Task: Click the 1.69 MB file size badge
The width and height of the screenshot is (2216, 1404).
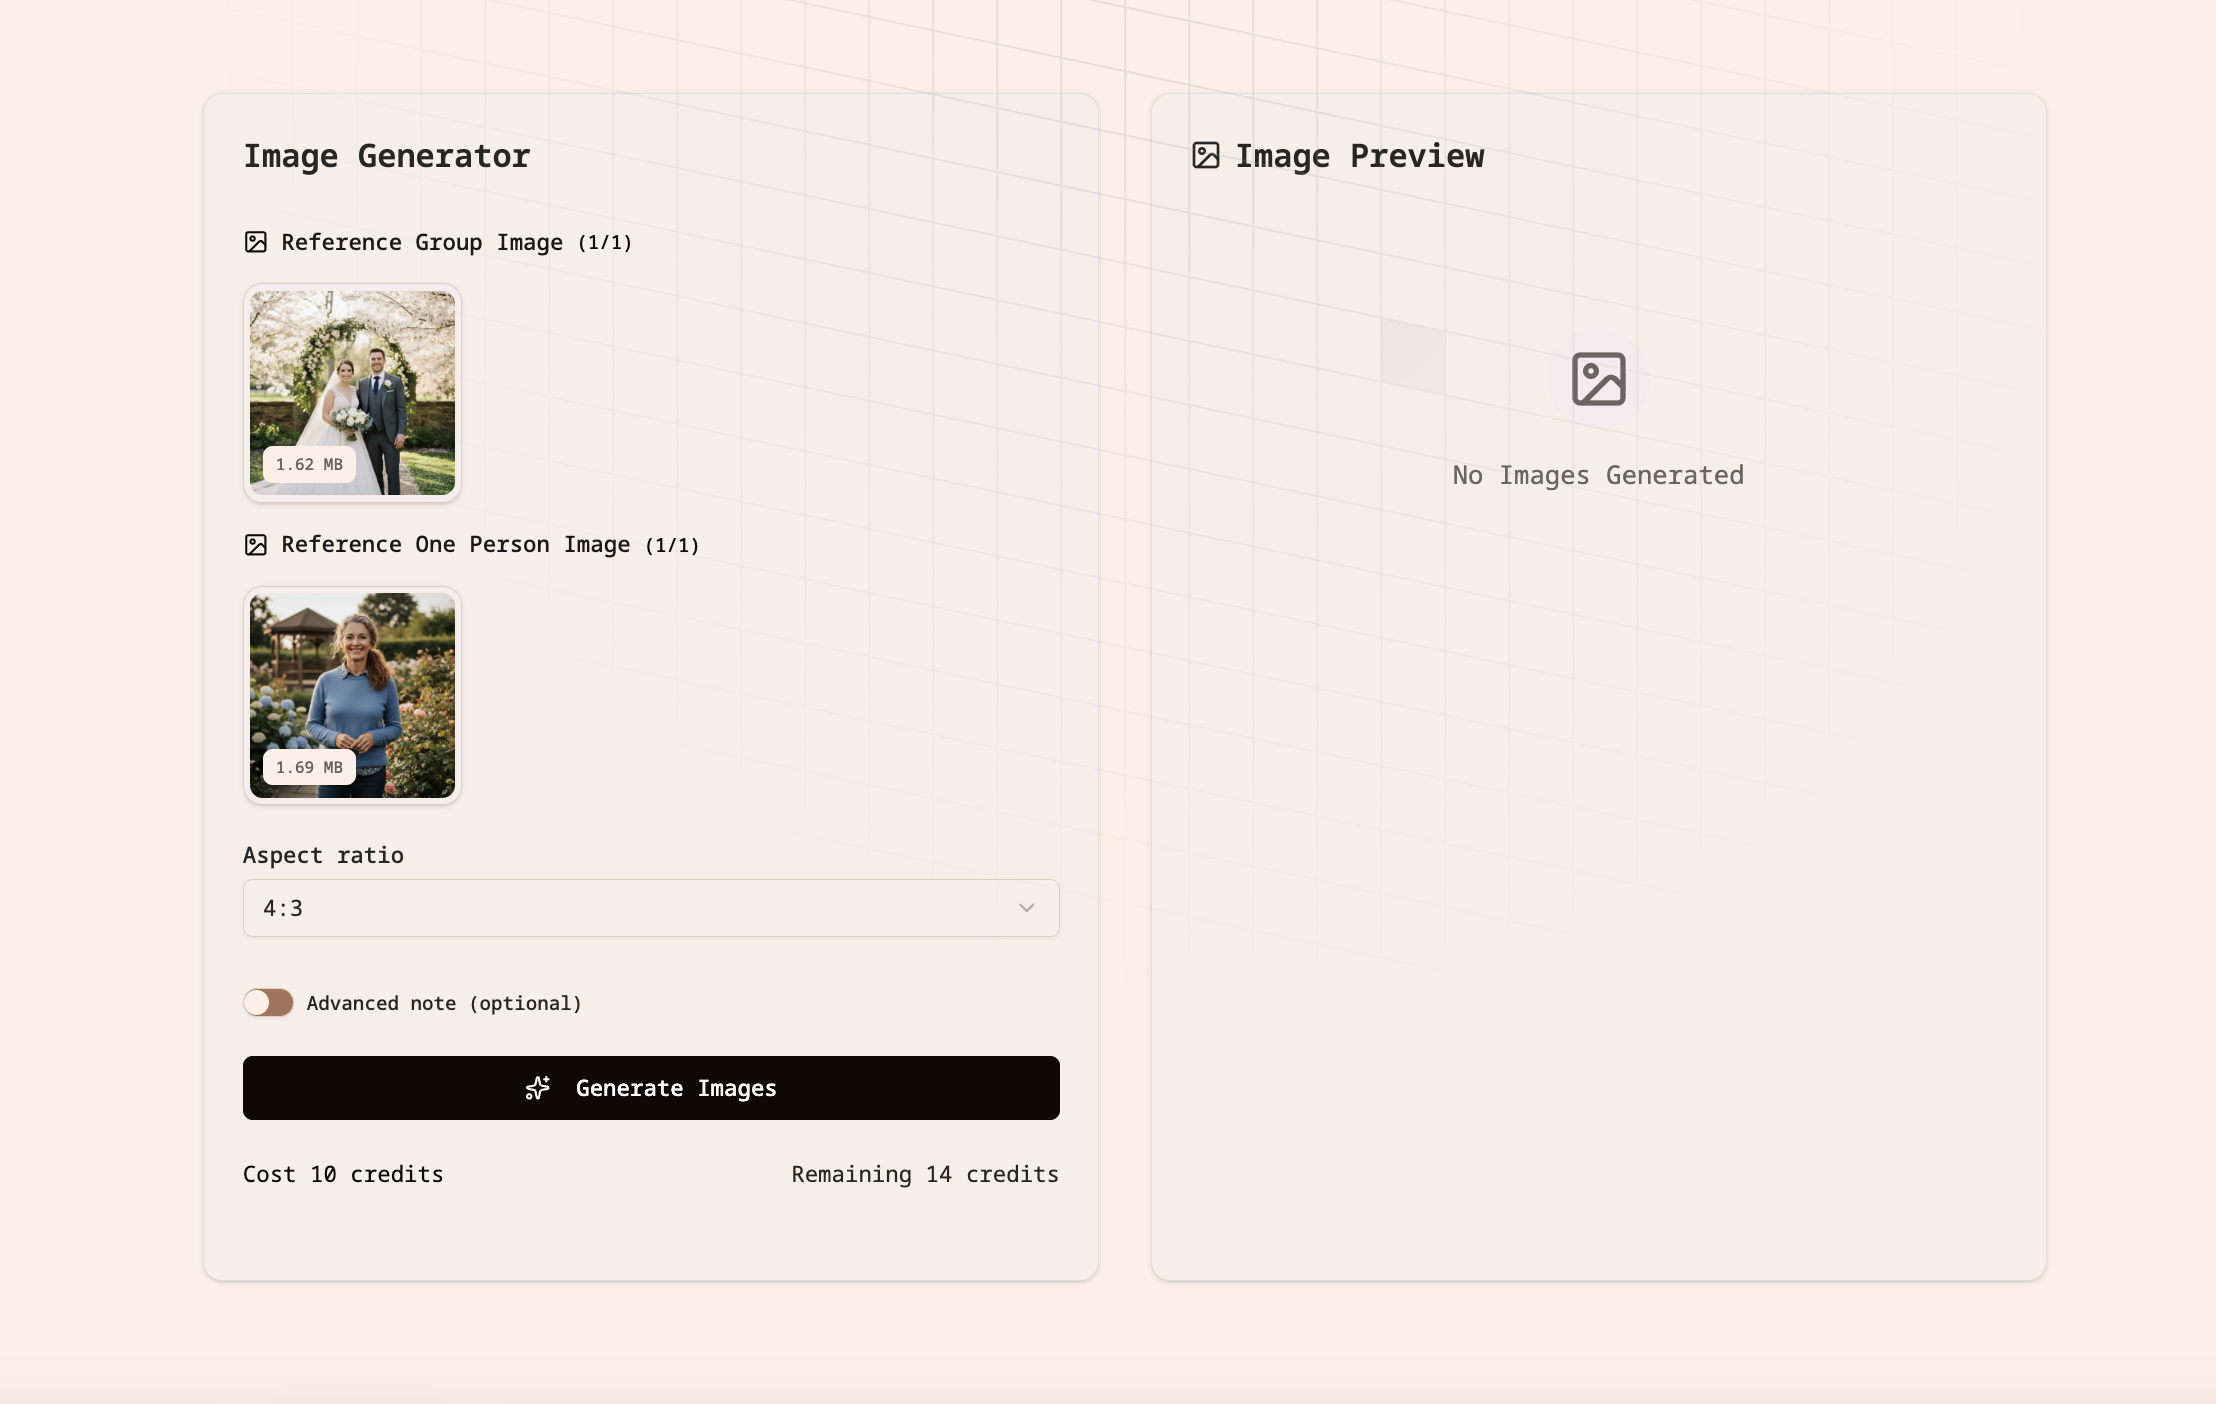Action: tap(309, 768)
